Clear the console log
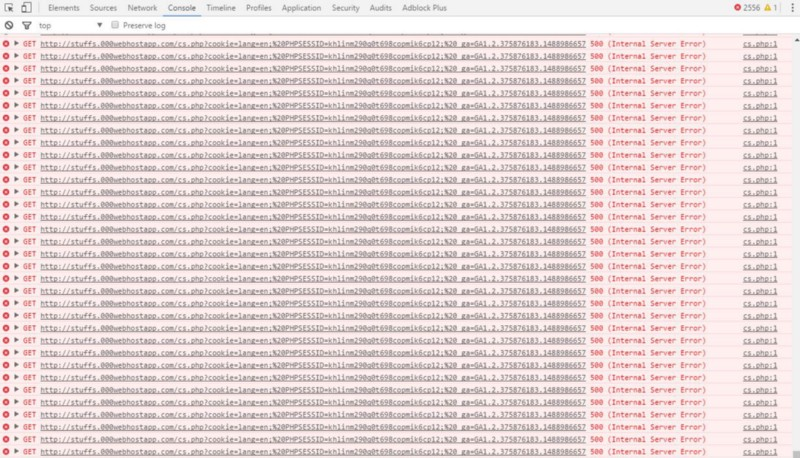The width and height of the screenshot is (800, 458). coord(9,25)
